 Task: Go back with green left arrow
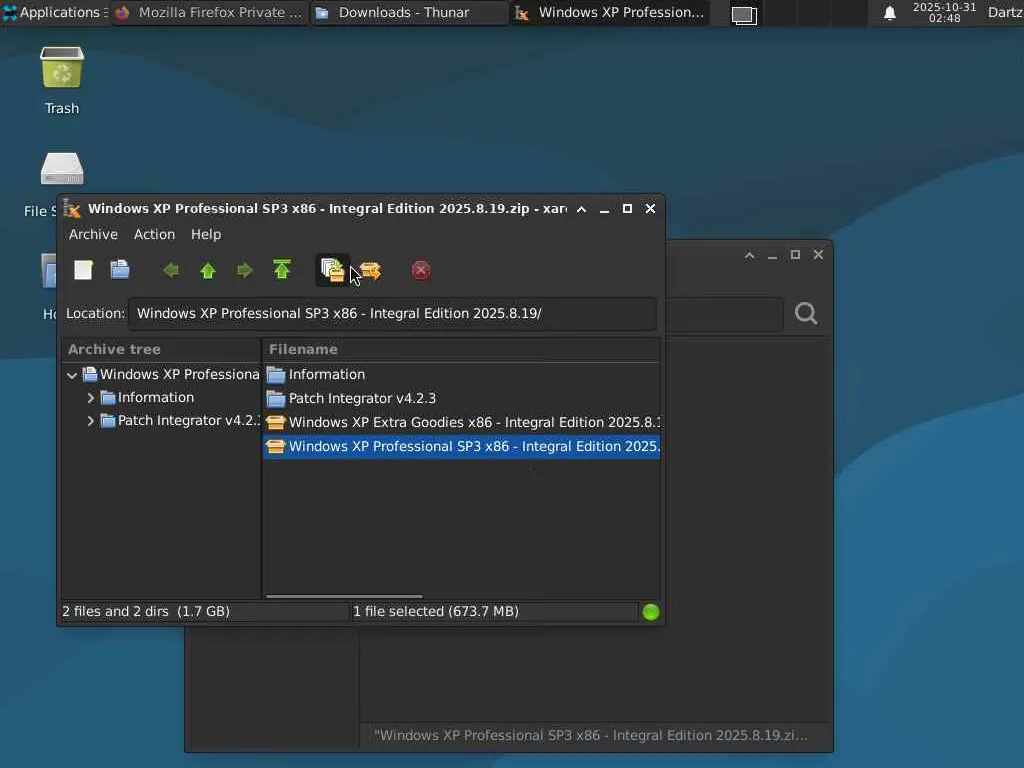coord(171,270)
